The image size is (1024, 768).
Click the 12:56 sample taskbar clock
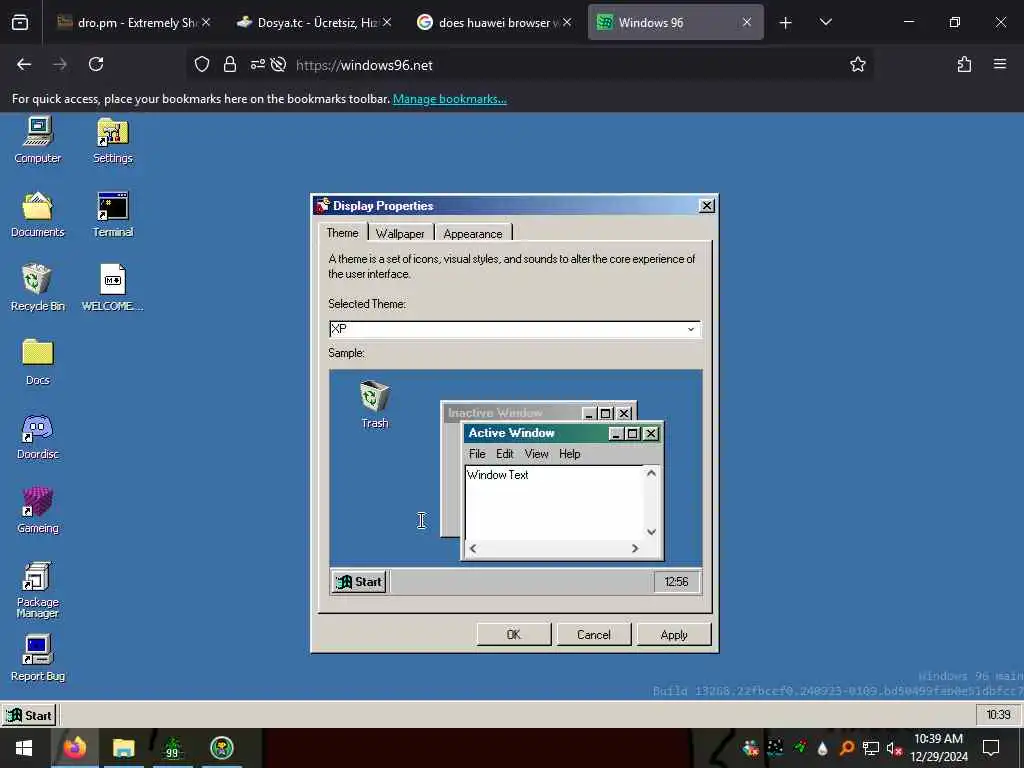676,582
